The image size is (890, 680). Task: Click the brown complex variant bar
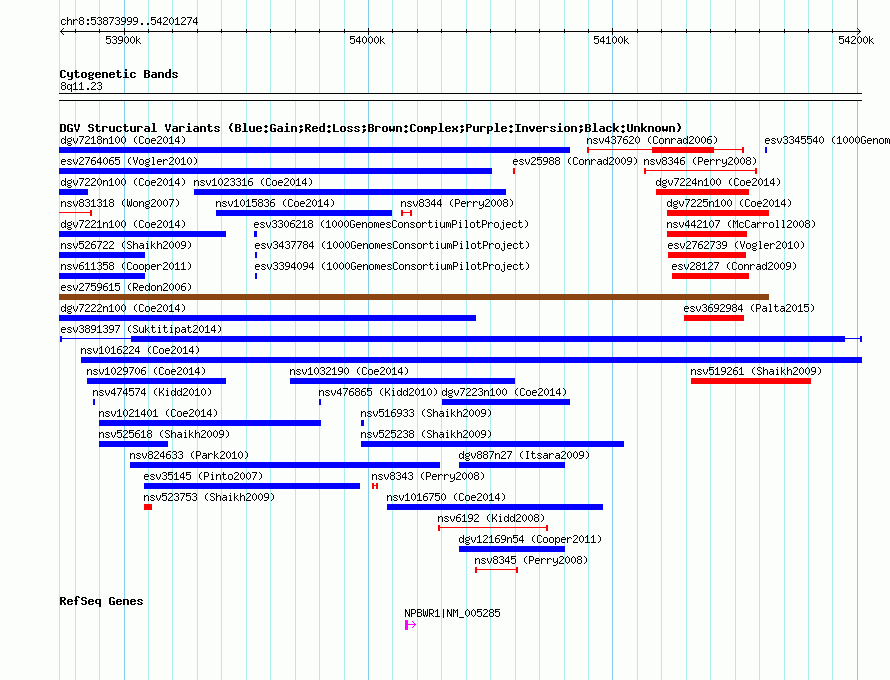tap(414, 297)
